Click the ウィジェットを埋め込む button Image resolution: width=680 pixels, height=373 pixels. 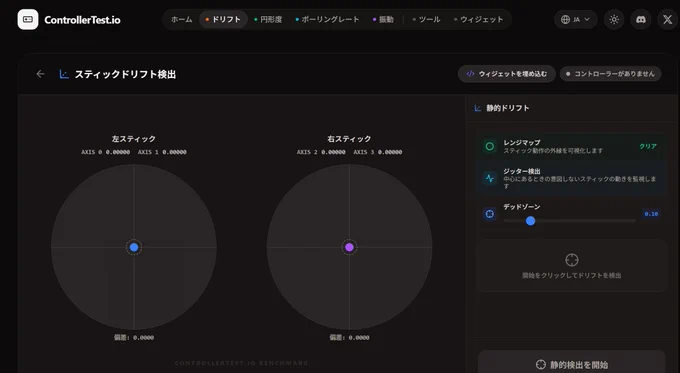pyautogui.click(x=507, y=74)
